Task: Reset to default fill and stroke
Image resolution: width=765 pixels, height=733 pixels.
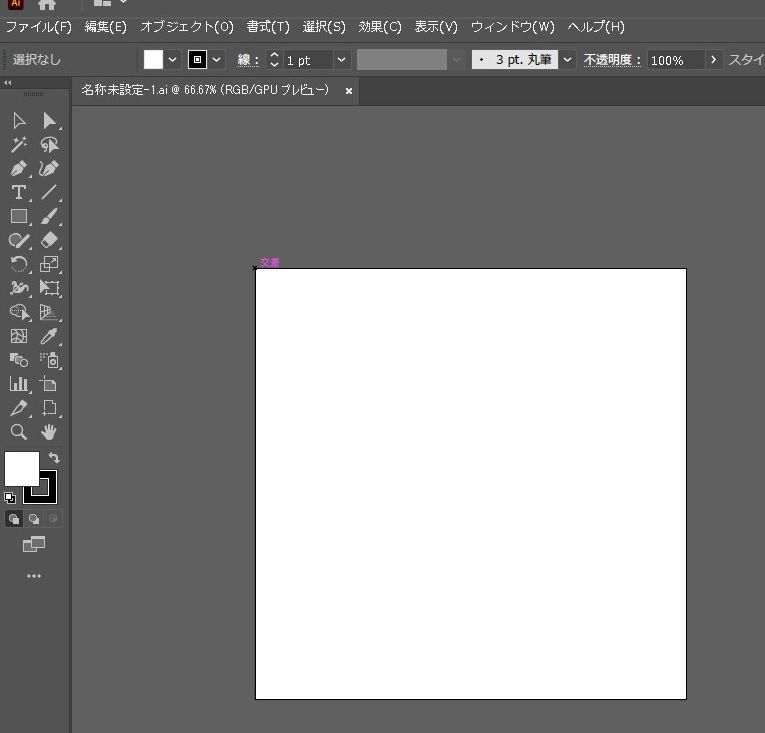Action: click(10, 497)
